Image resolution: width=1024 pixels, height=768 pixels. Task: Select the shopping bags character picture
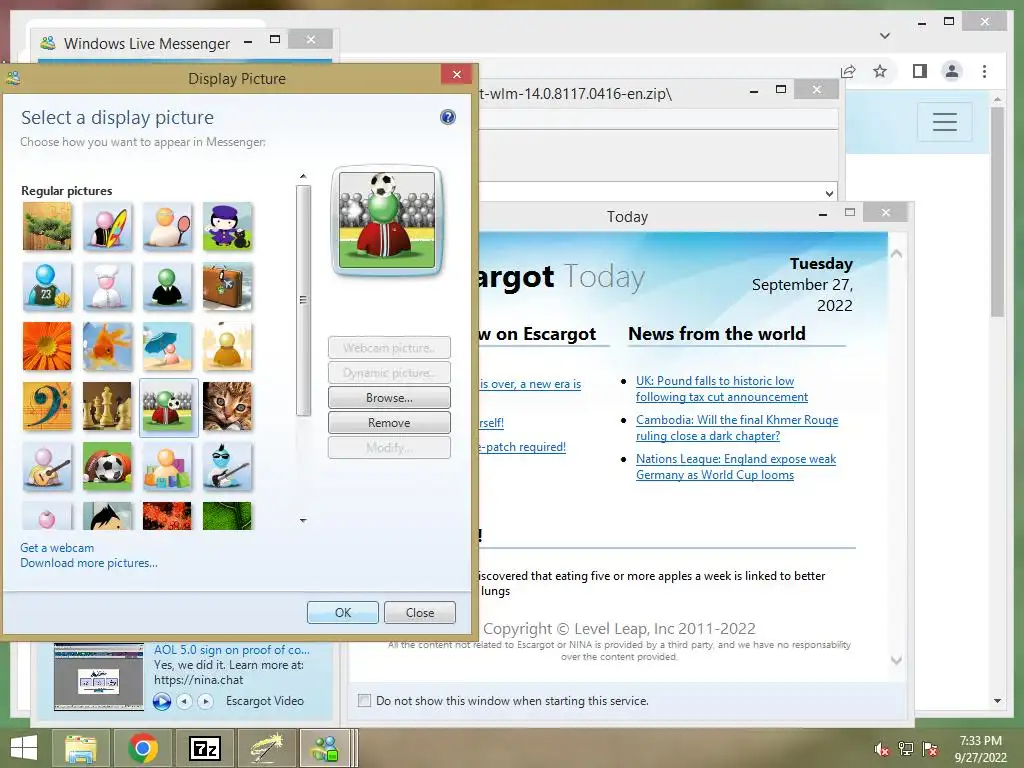tap(167, 467)
